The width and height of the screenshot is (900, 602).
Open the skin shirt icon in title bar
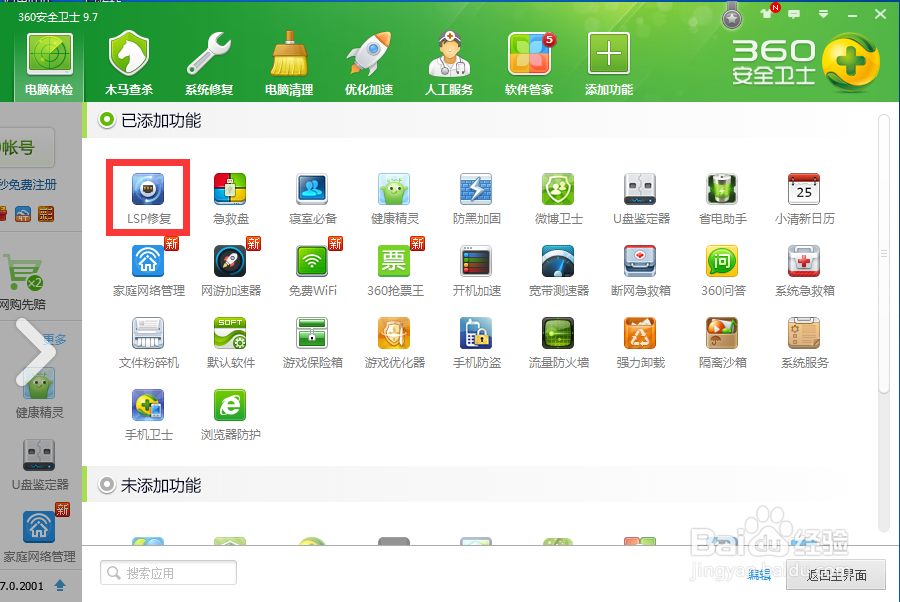pos(766,14)
